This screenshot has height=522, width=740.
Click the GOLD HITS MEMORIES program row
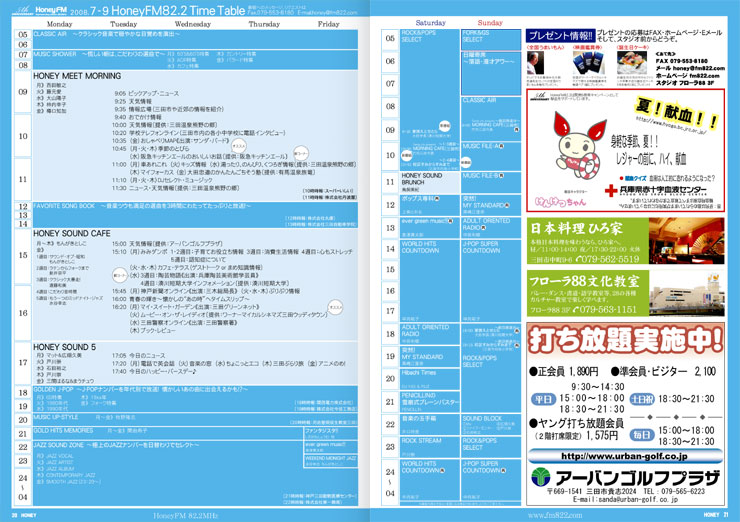[x=168, y=433]
